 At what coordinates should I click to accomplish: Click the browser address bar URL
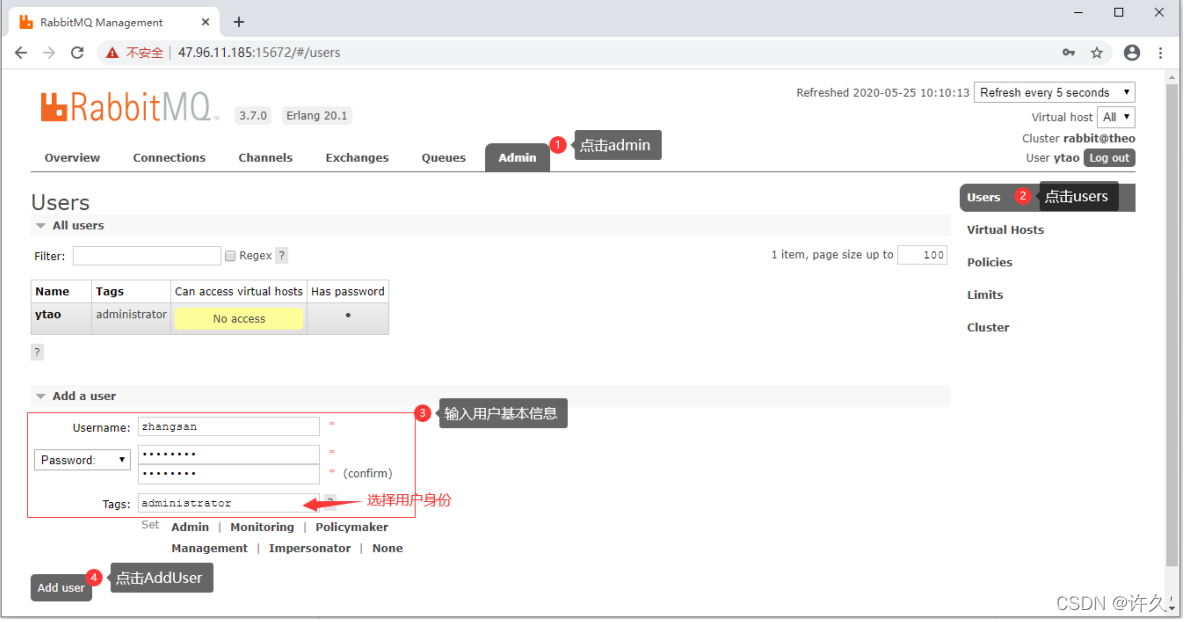click(260, 53)
